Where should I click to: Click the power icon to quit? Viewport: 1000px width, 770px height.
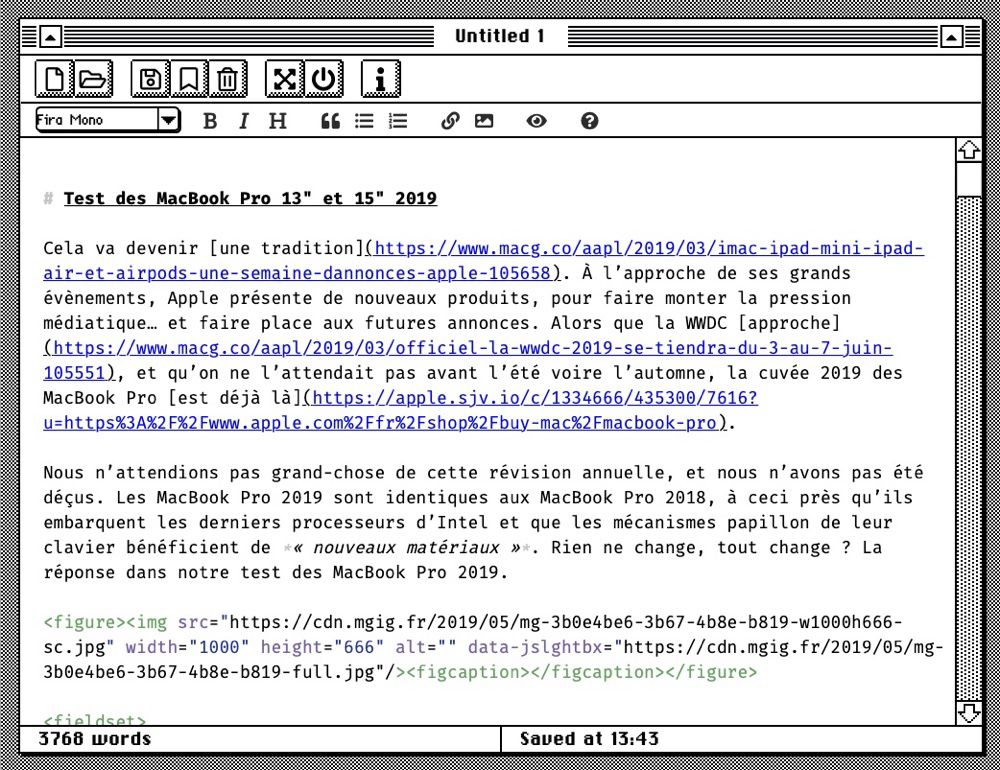coord(323,79)
